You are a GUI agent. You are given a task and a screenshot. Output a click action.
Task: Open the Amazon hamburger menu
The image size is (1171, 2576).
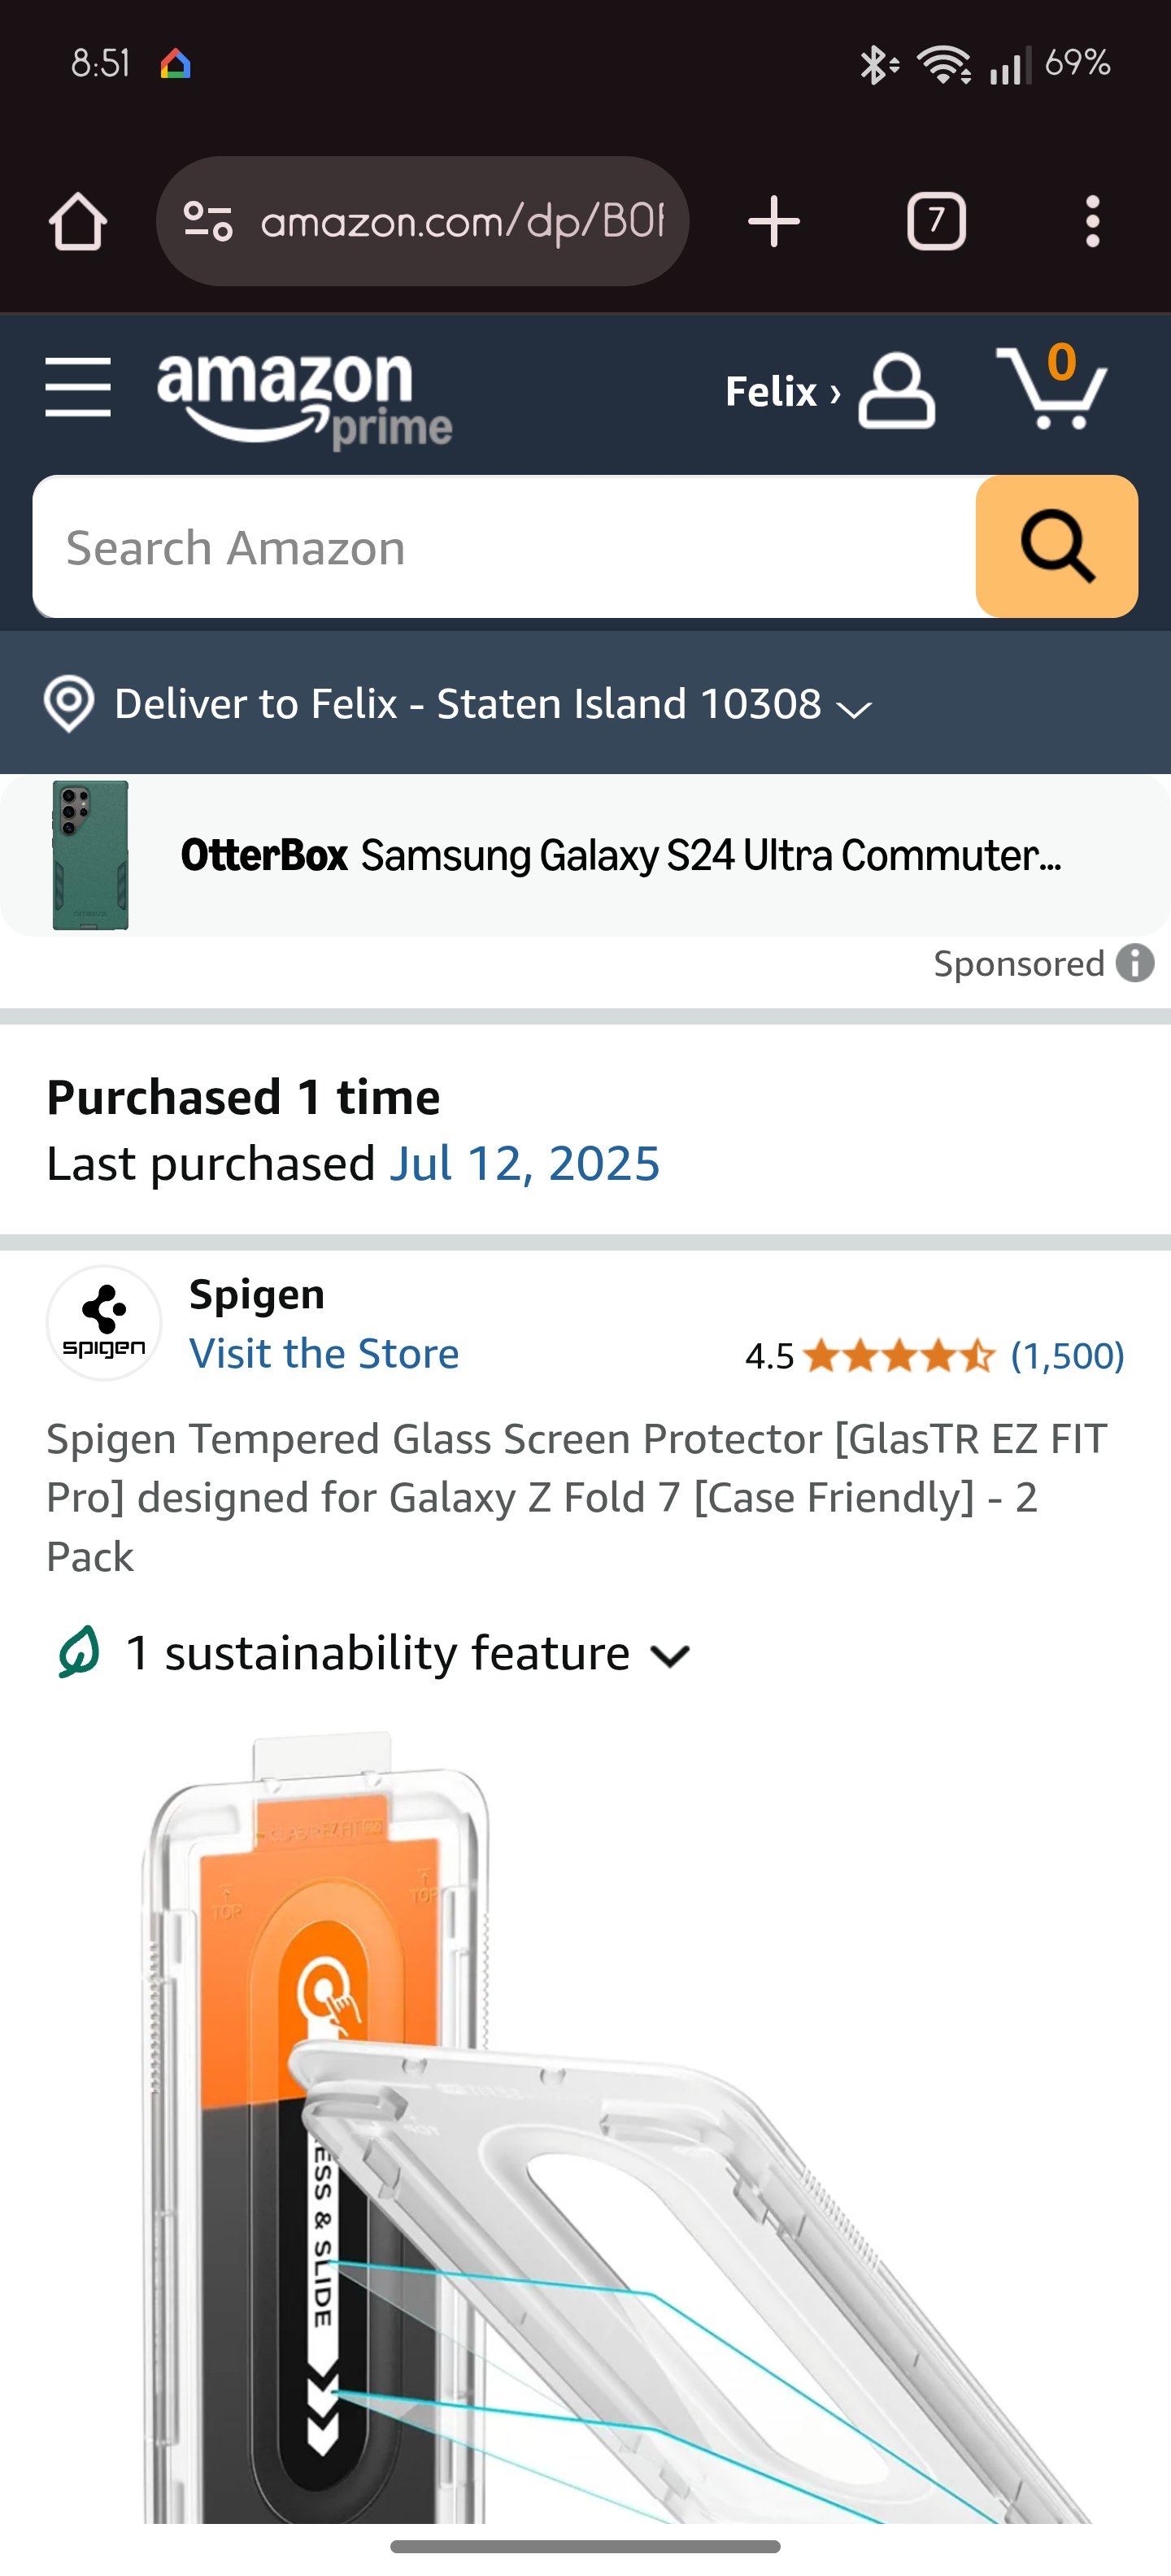pyautogui.click(x=78, y=387)
